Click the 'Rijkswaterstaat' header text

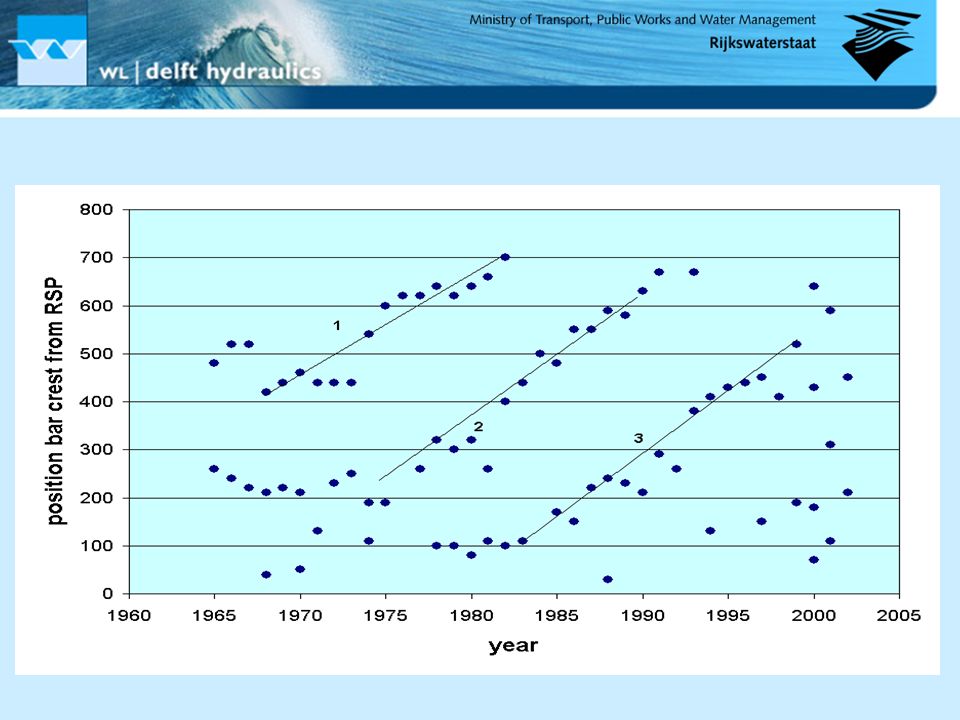[x=762, y=43]
